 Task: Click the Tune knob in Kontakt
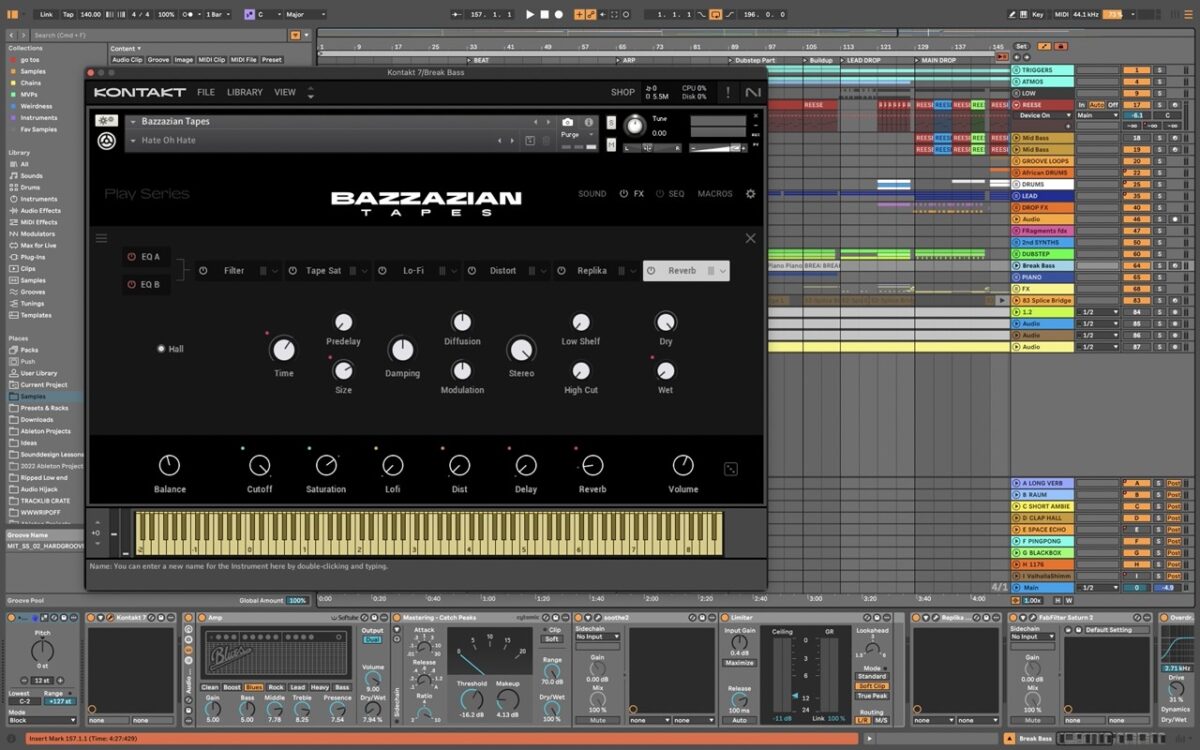pyautogui.click(x=634, y=126)
